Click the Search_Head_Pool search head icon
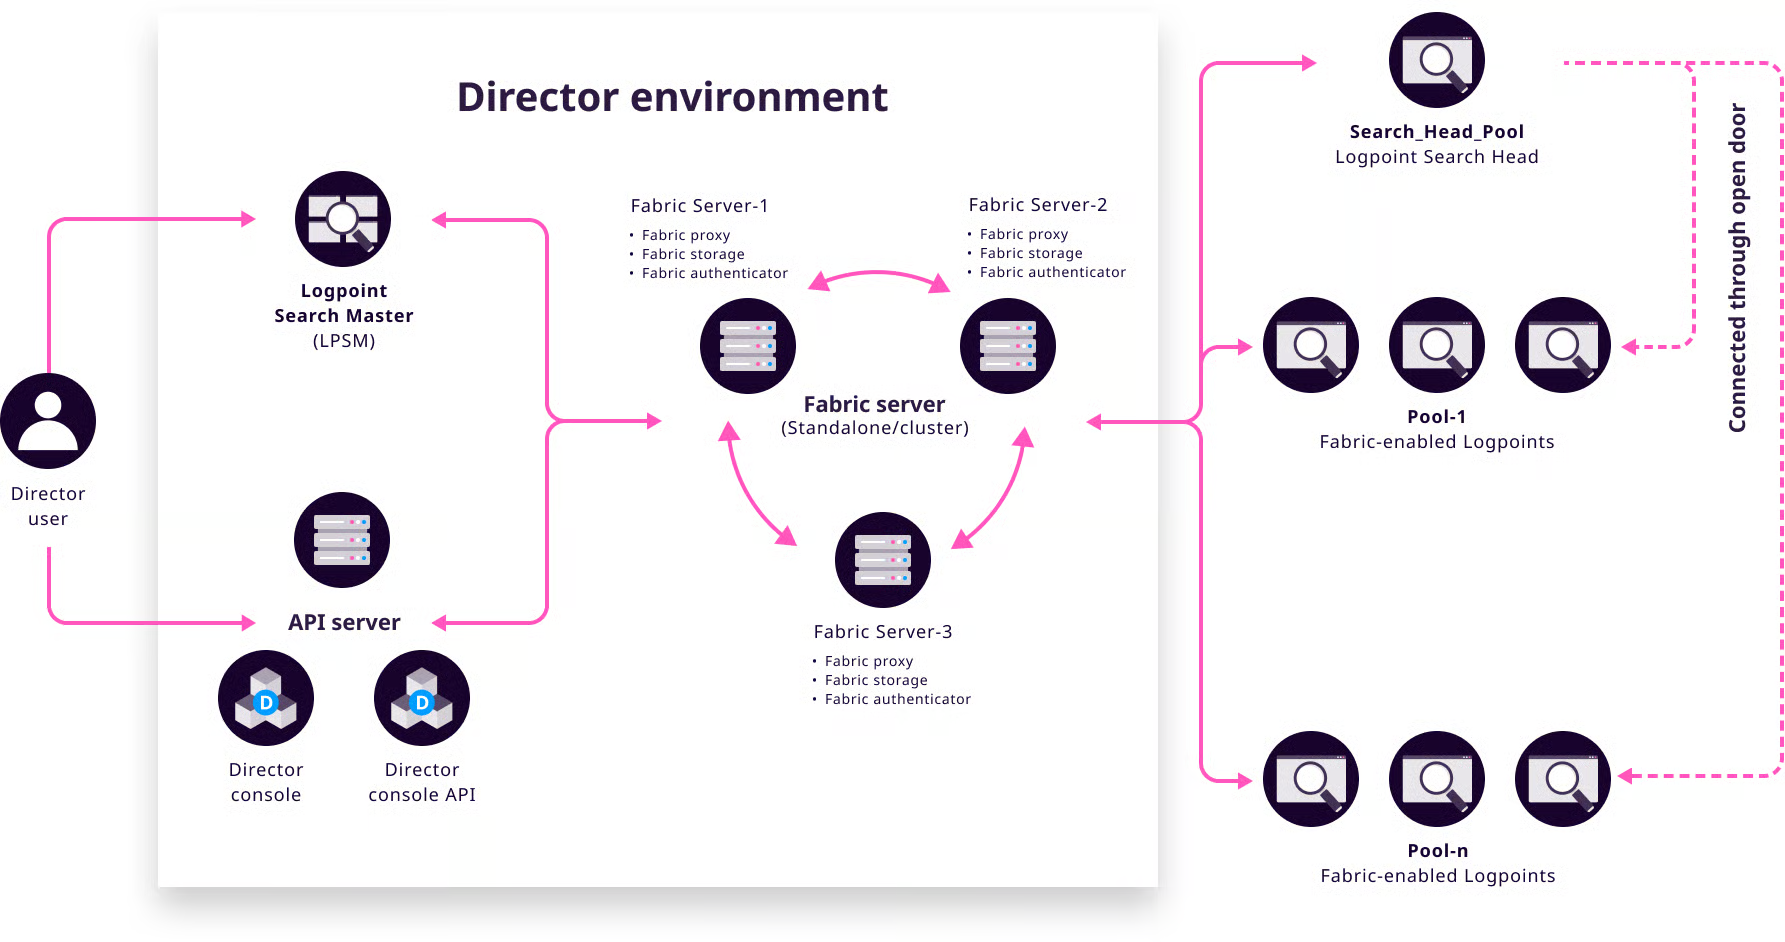The height and width of the screenshot is (942, 1785). [x=1436, y=60]
